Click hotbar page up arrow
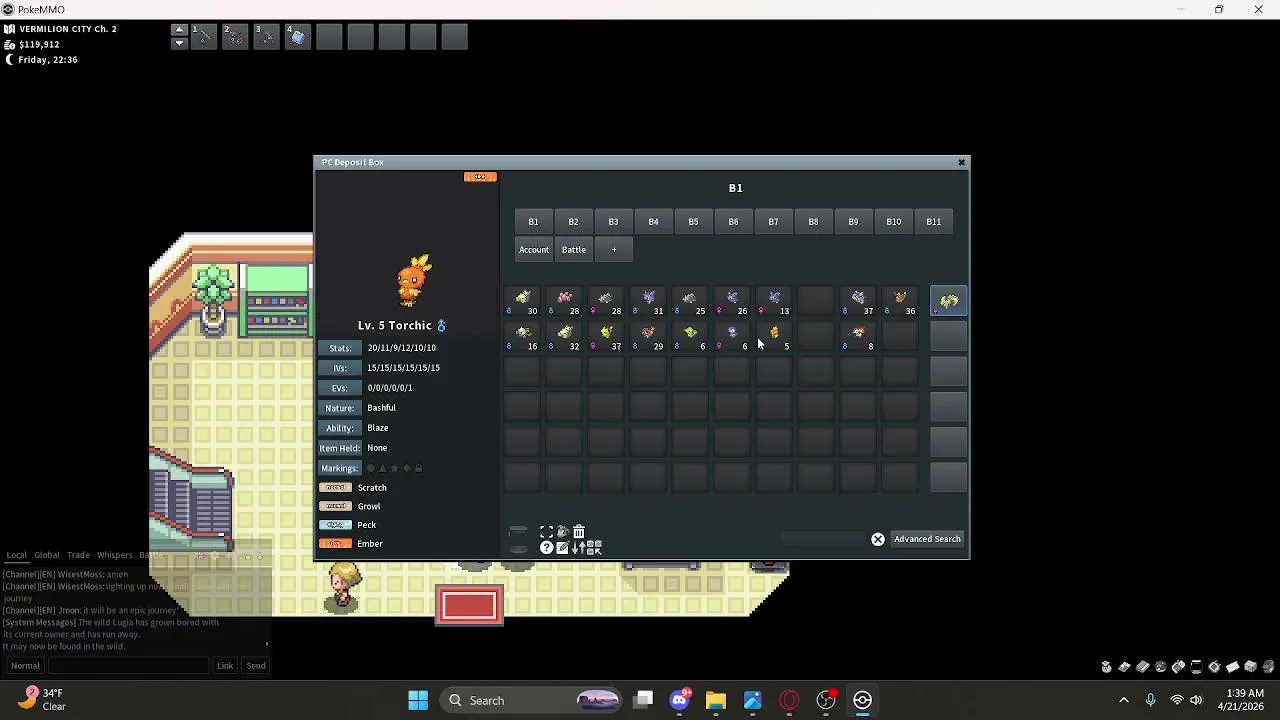 [x=179, y=30]
